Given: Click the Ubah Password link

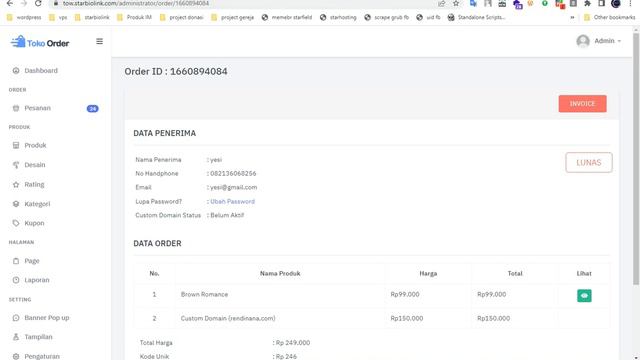Looking at the screenshot, I should (232, 201).
